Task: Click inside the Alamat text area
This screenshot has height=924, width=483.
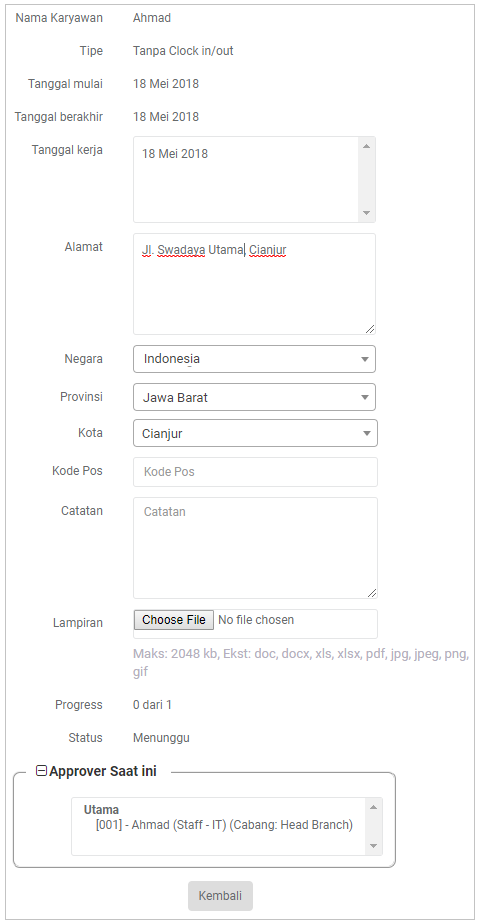Action: click(254, 284)
